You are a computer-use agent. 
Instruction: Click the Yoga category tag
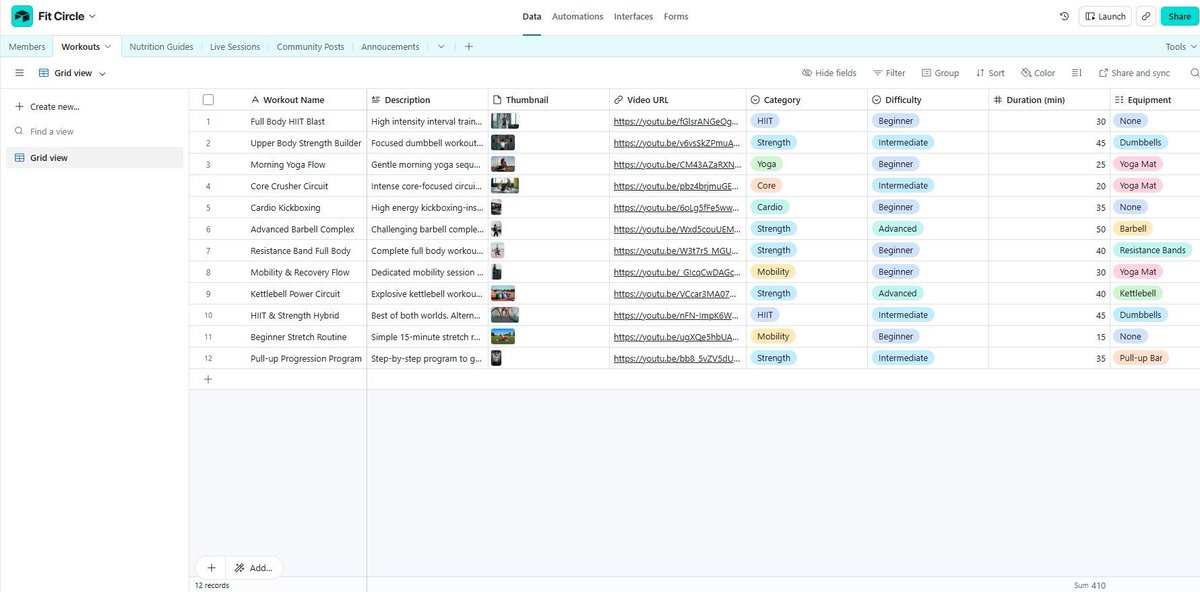(x=767, y=164)
